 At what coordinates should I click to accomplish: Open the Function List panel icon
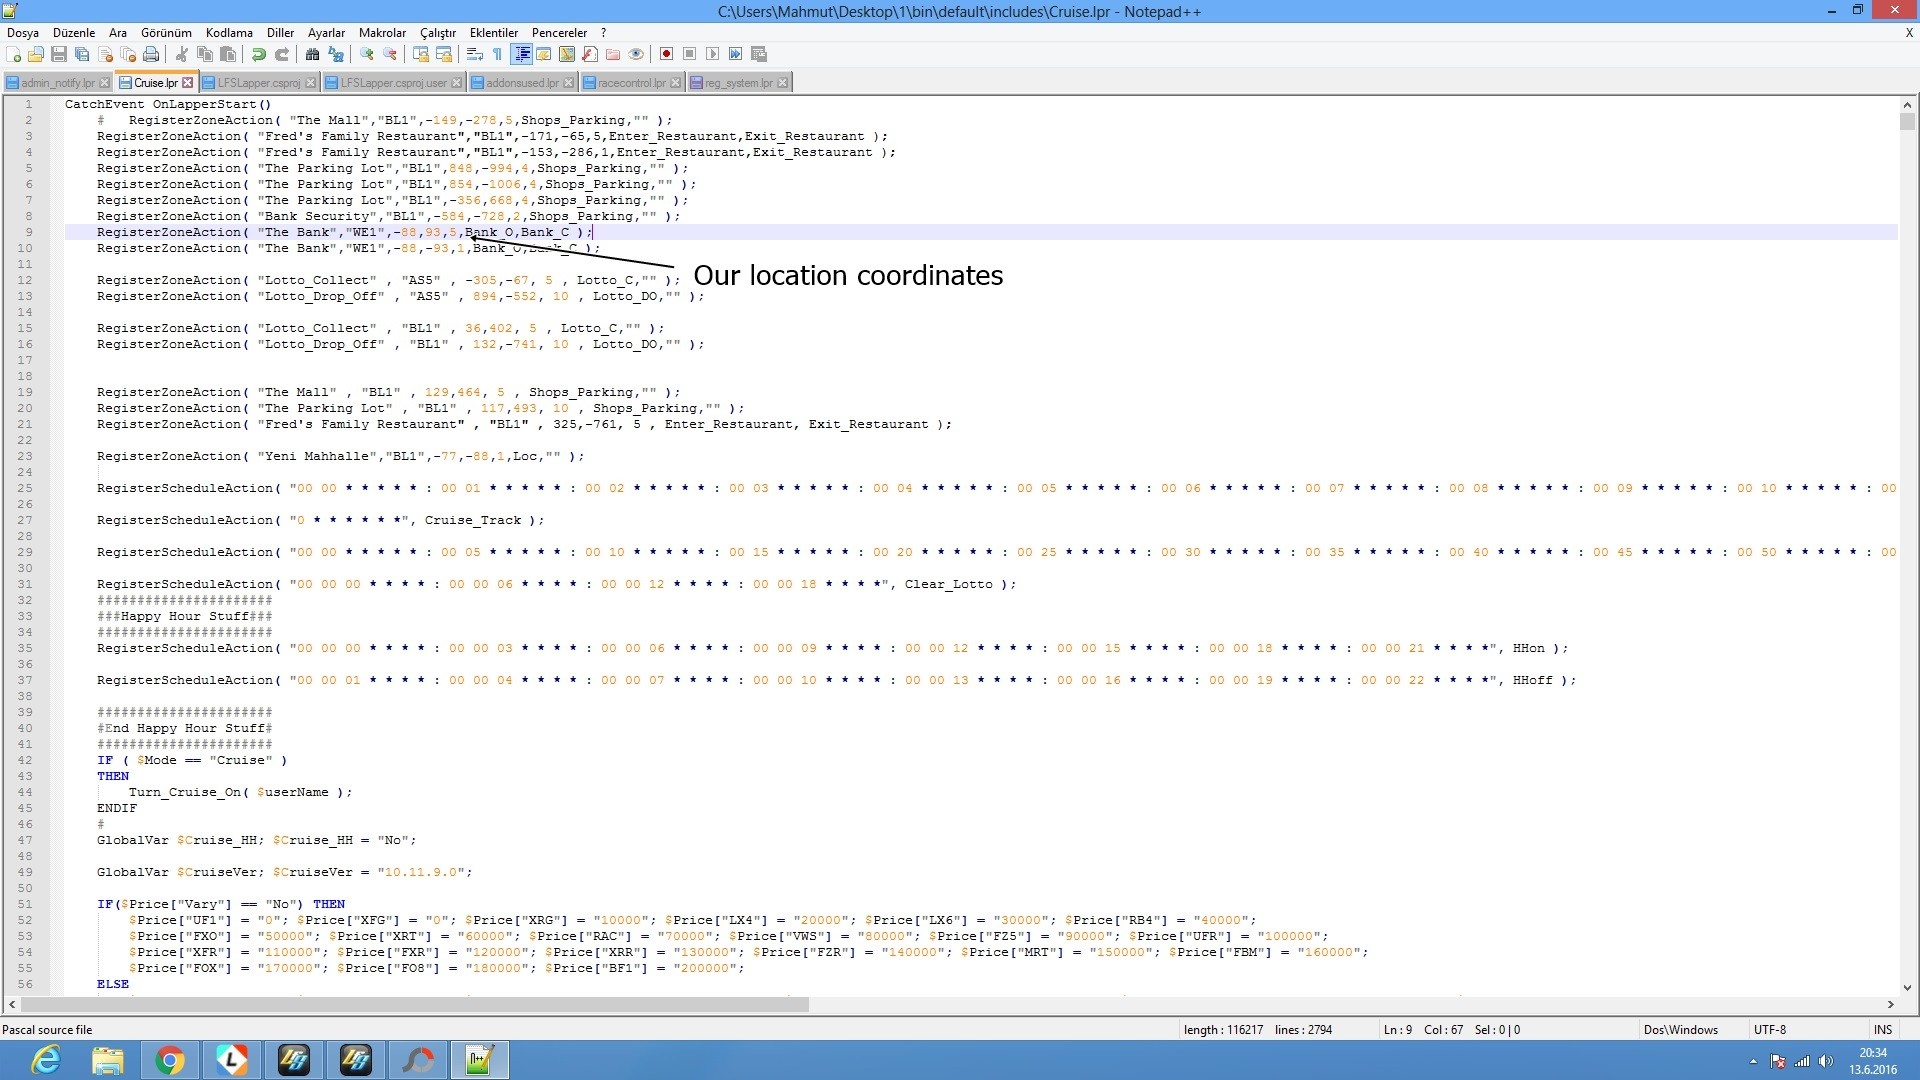click(590, 54)
